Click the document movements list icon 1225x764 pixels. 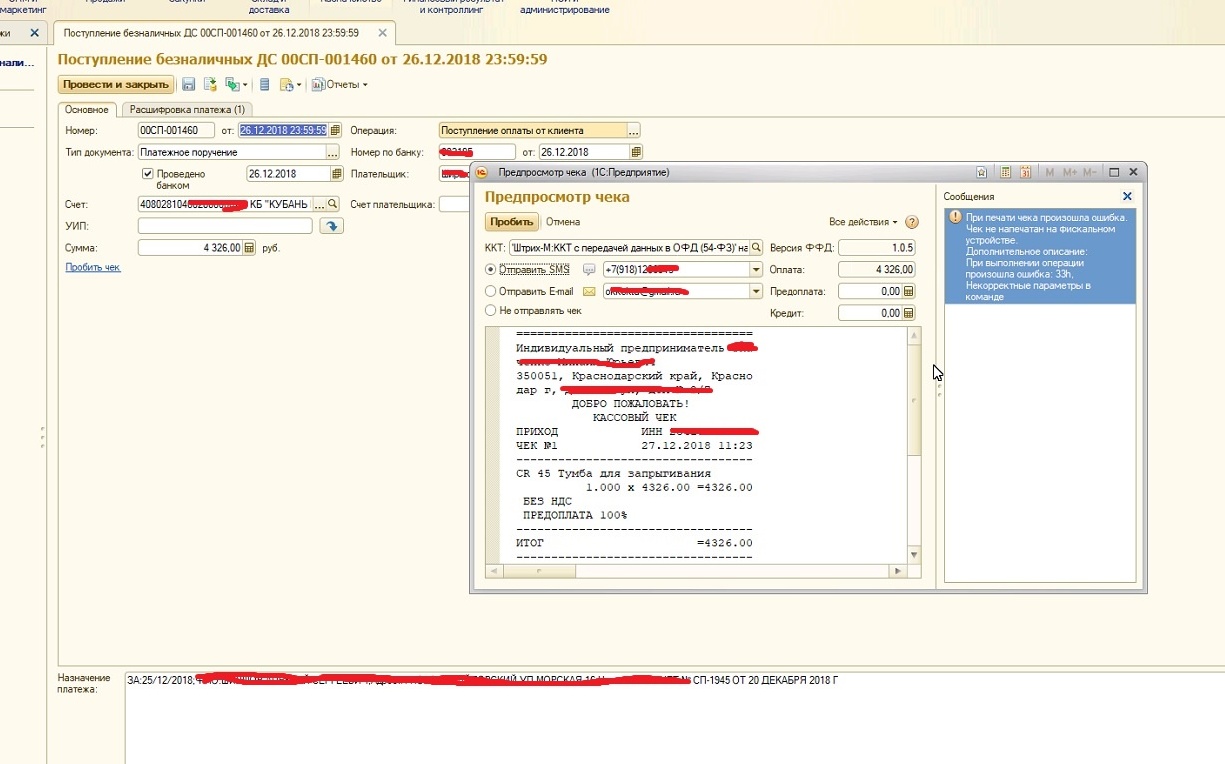click(x=265, y=85)
